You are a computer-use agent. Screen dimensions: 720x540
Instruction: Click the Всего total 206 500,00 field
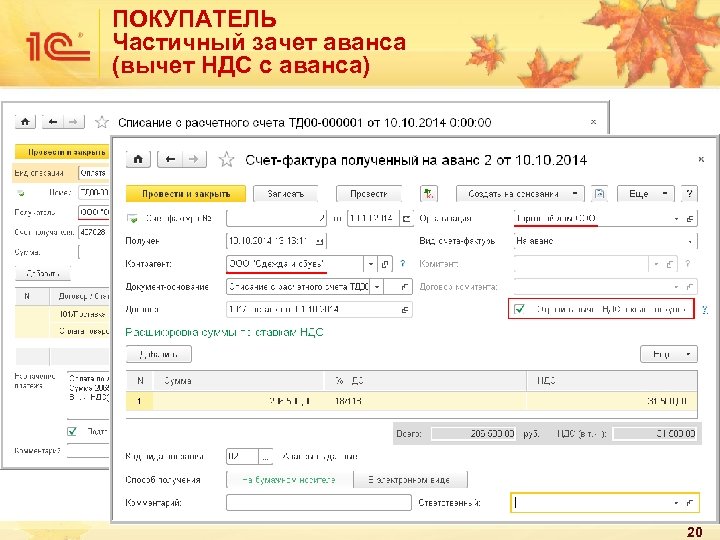(473, 433)
